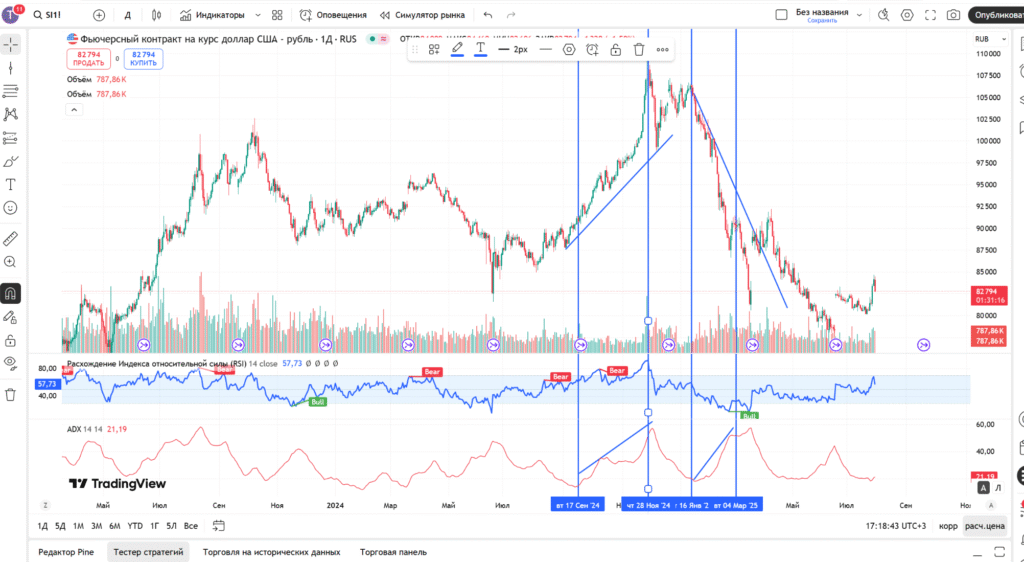1024x562 pixels.
Task: Select the ruler measure tool
Action: (x=10, y=238)
